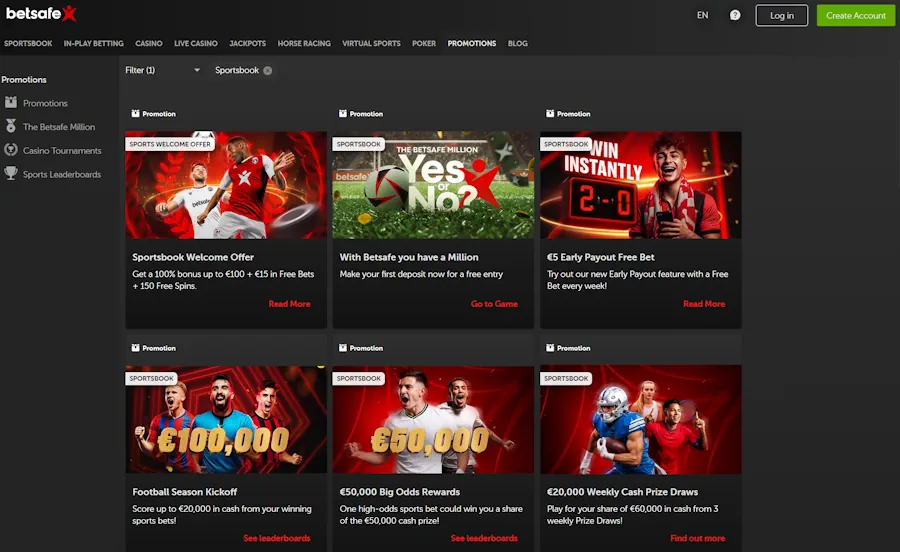Click the €20,000 Weekly Cash Prize Draws title

(622, 492)
